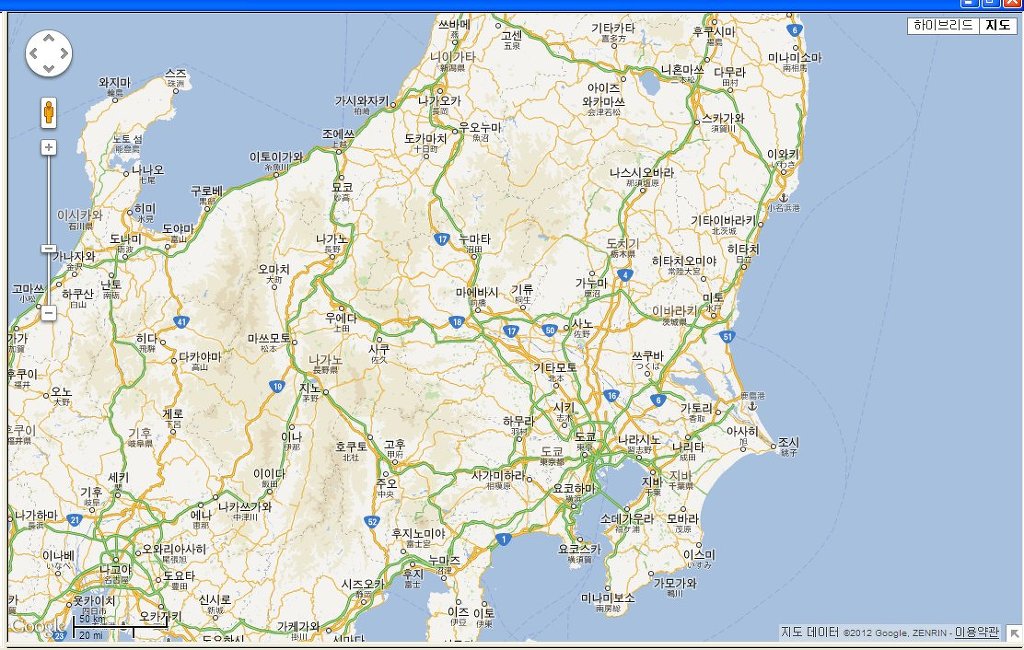Click the 사가미하라 city label
Screen dimensions: 1024x650
coord(498,476)
